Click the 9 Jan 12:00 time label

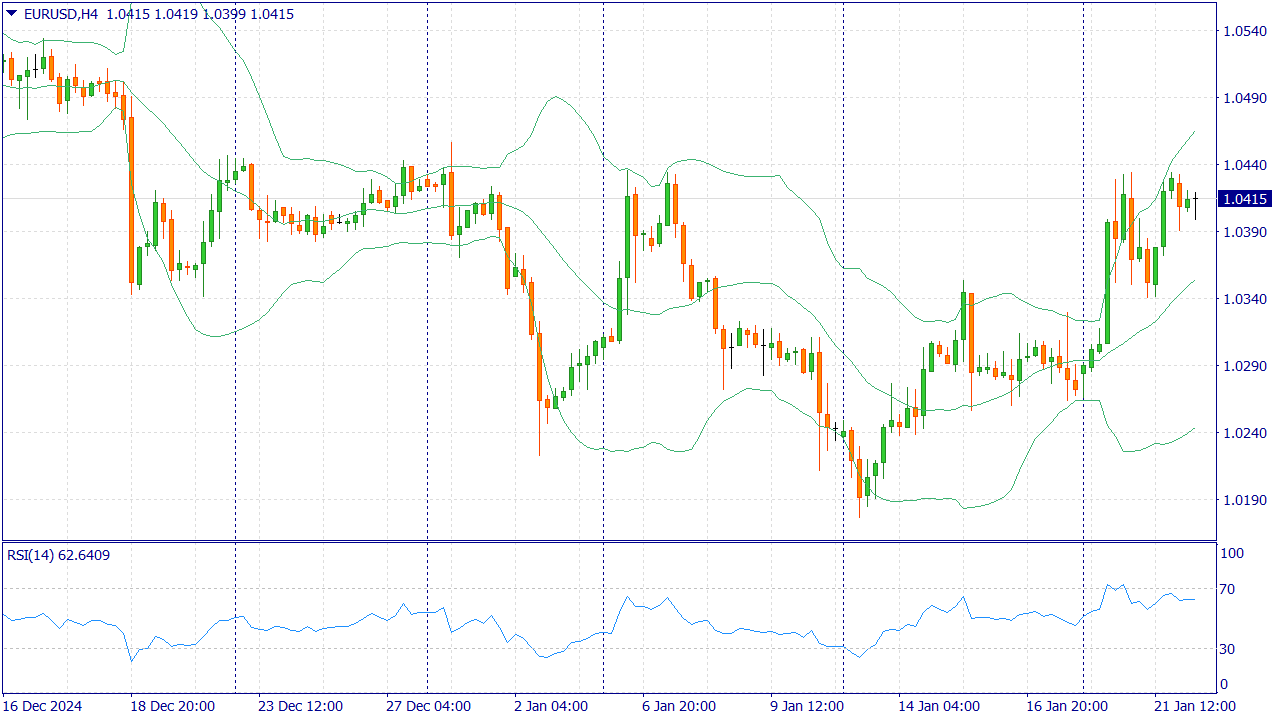807,706
